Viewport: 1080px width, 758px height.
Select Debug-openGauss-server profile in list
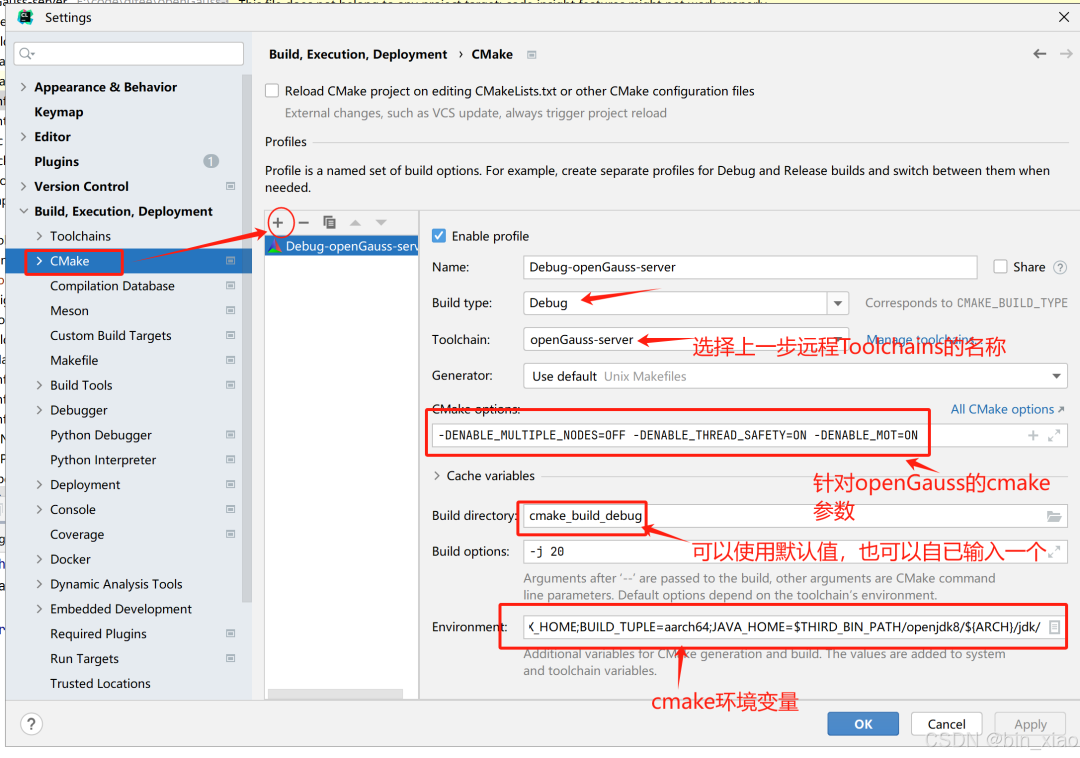[x=342, y=246]
